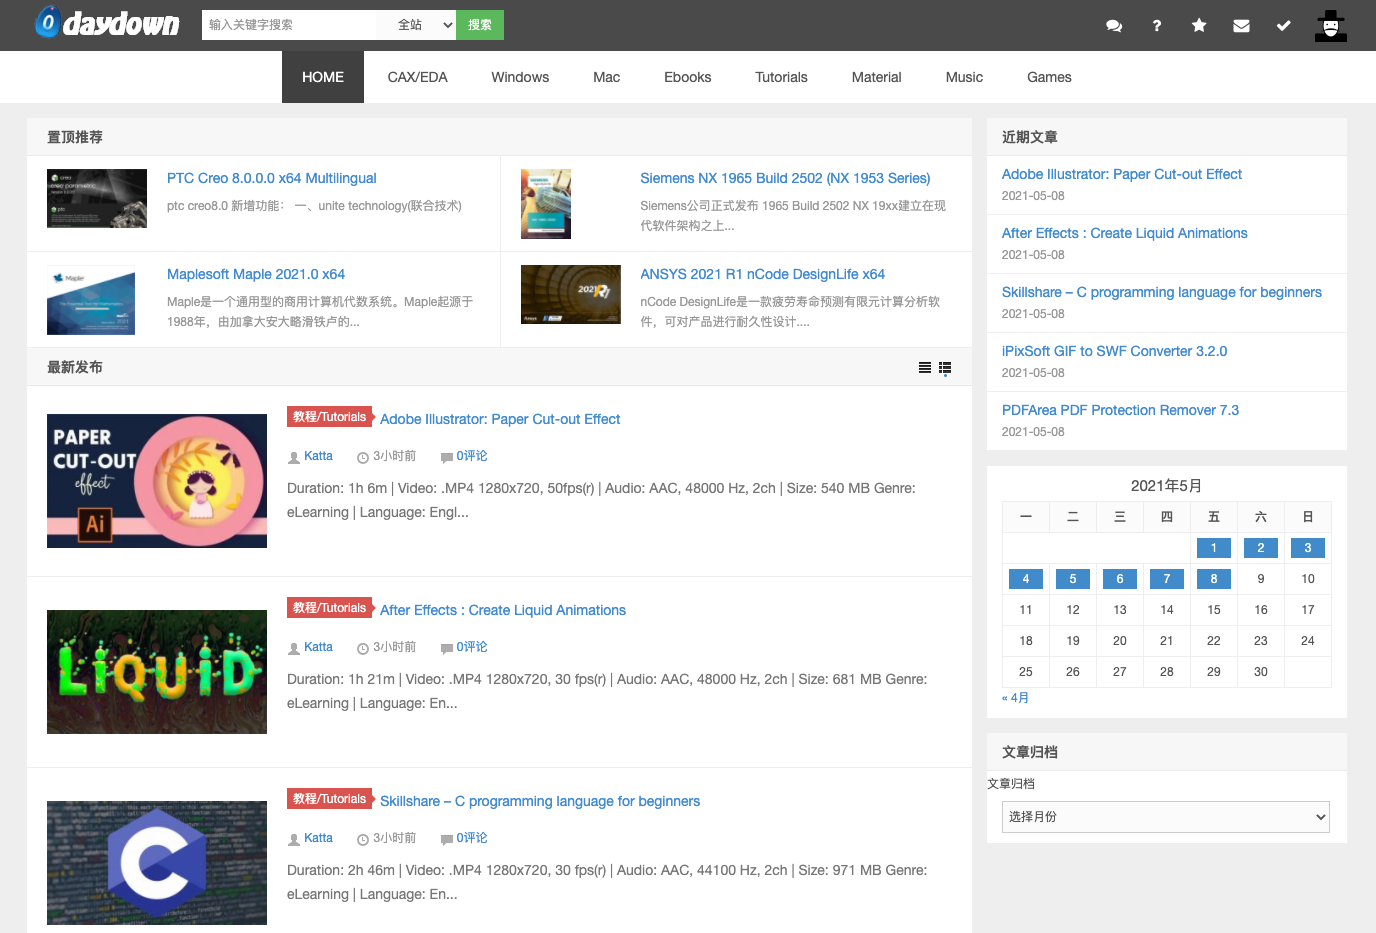The height and width of the screenshot is (933, 1376).
Task: Open ANSYS 2021 R1 nCode DesignLife link
Action: click(x=762, y=274)
